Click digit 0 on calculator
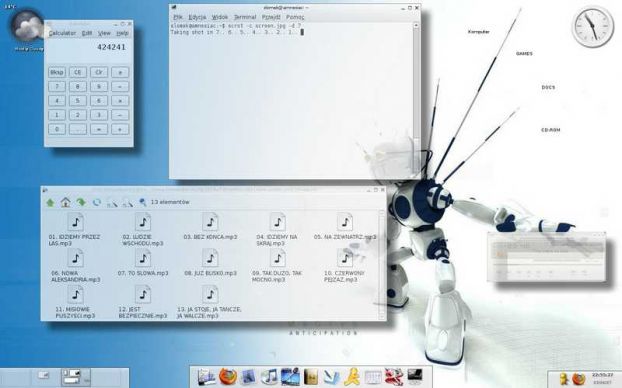The width and height of the screenshot is (622, 388). (57, 129)
